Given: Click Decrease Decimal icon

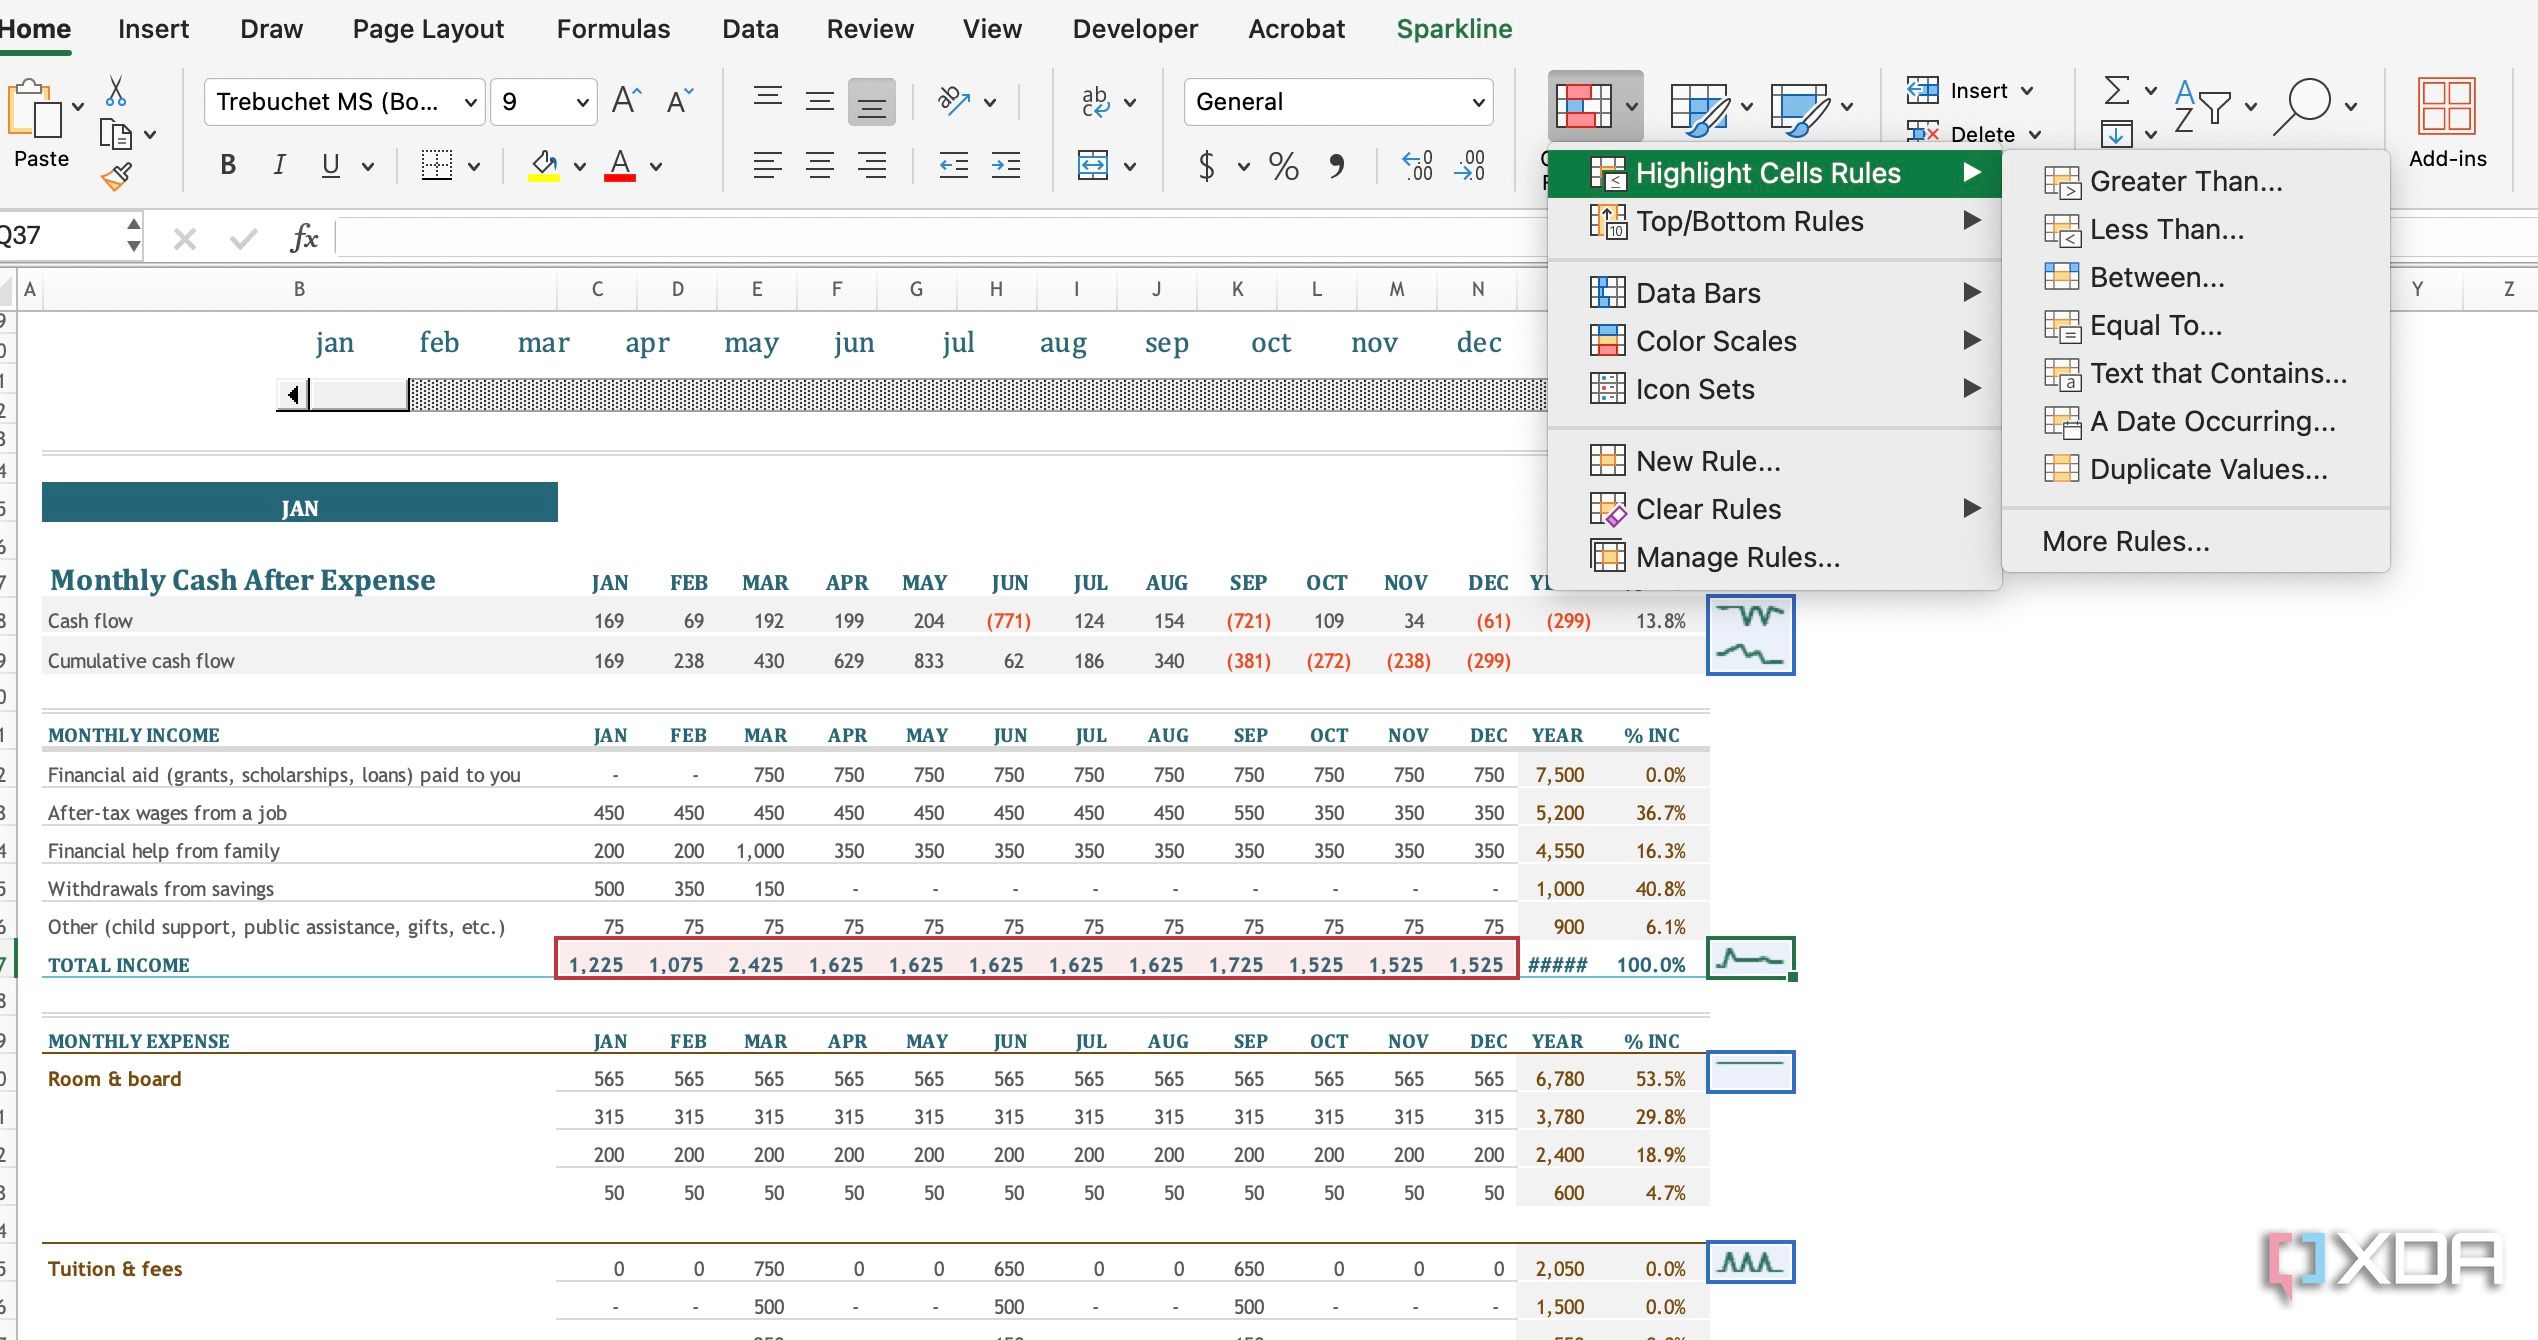Looking at the screenshot, I should coord(1469,165).
